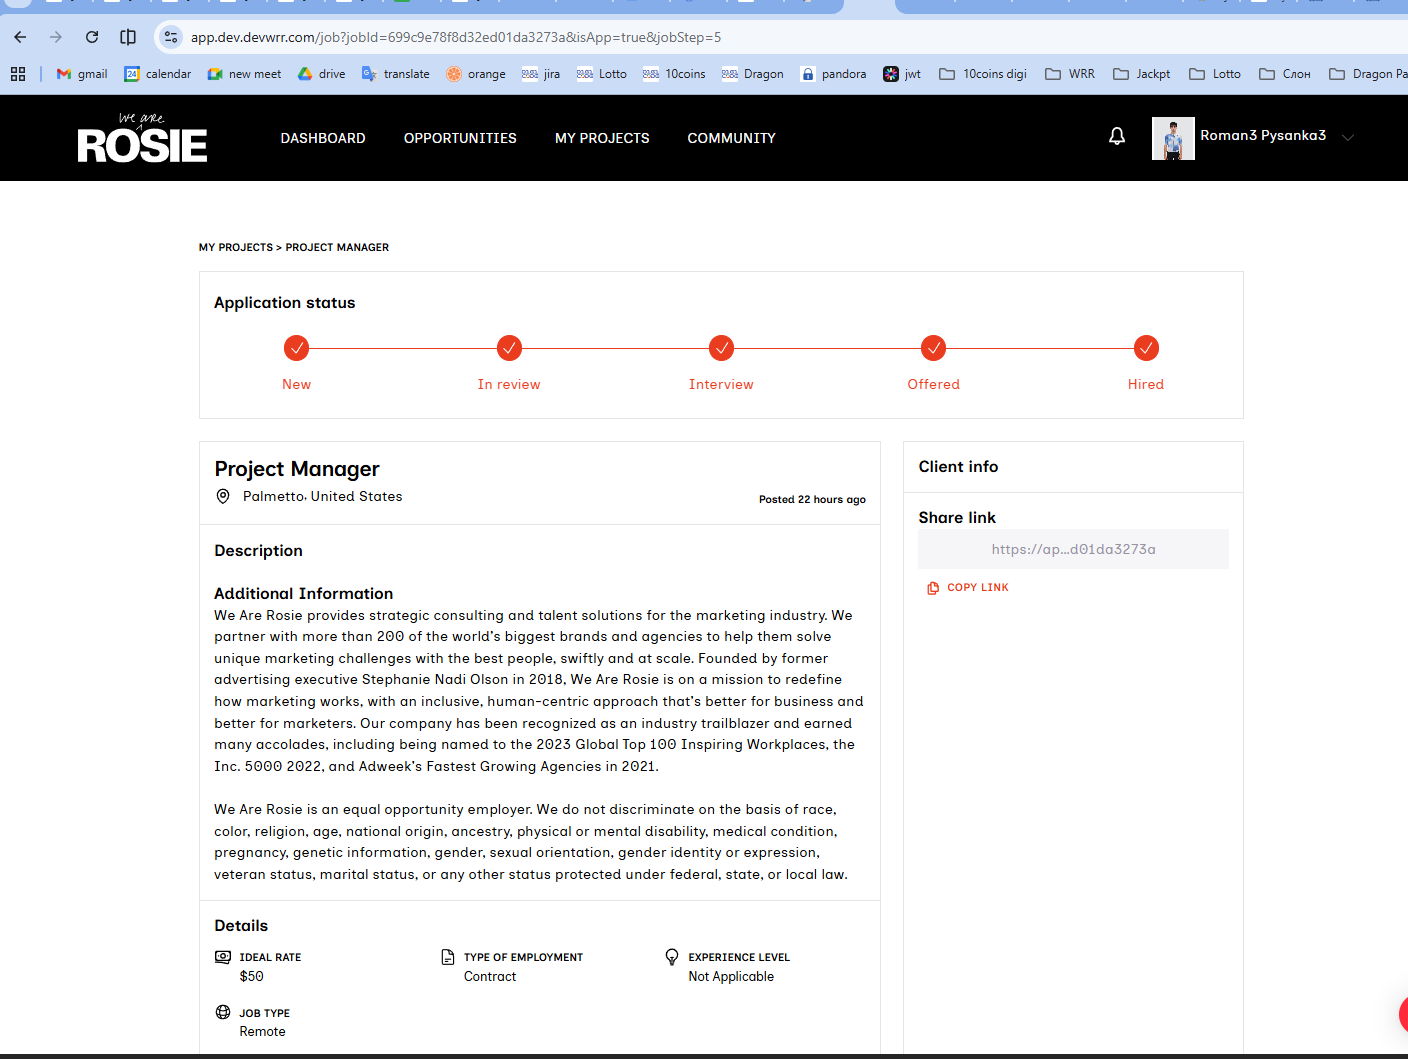This screenshot has width=1408, height=1059.
Task: Open the jwt bookmark
Action: [902, 74]
